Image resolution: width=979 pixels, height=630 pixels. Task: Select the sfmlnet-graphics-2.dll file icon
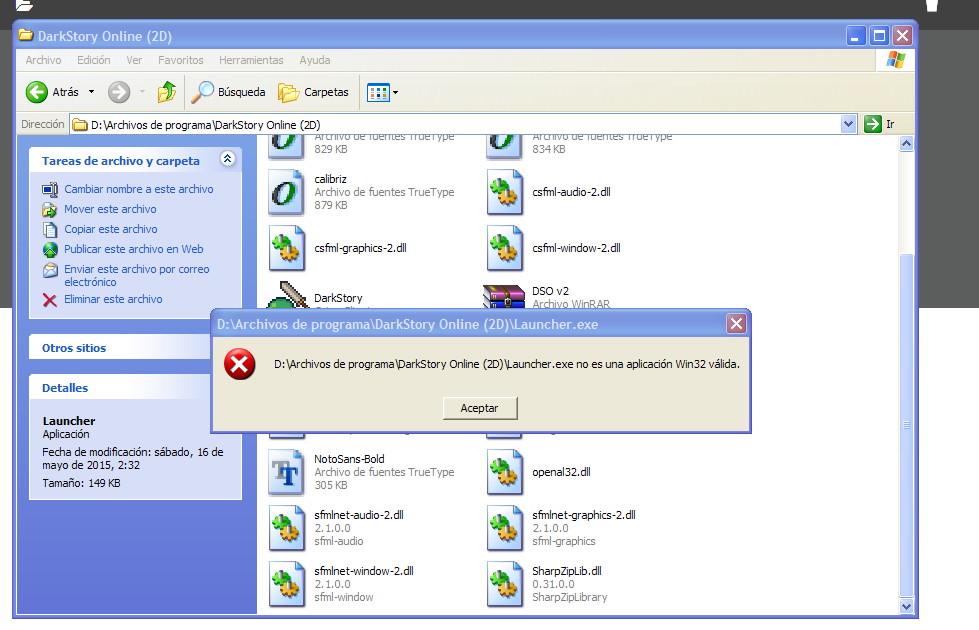(505, 528)
